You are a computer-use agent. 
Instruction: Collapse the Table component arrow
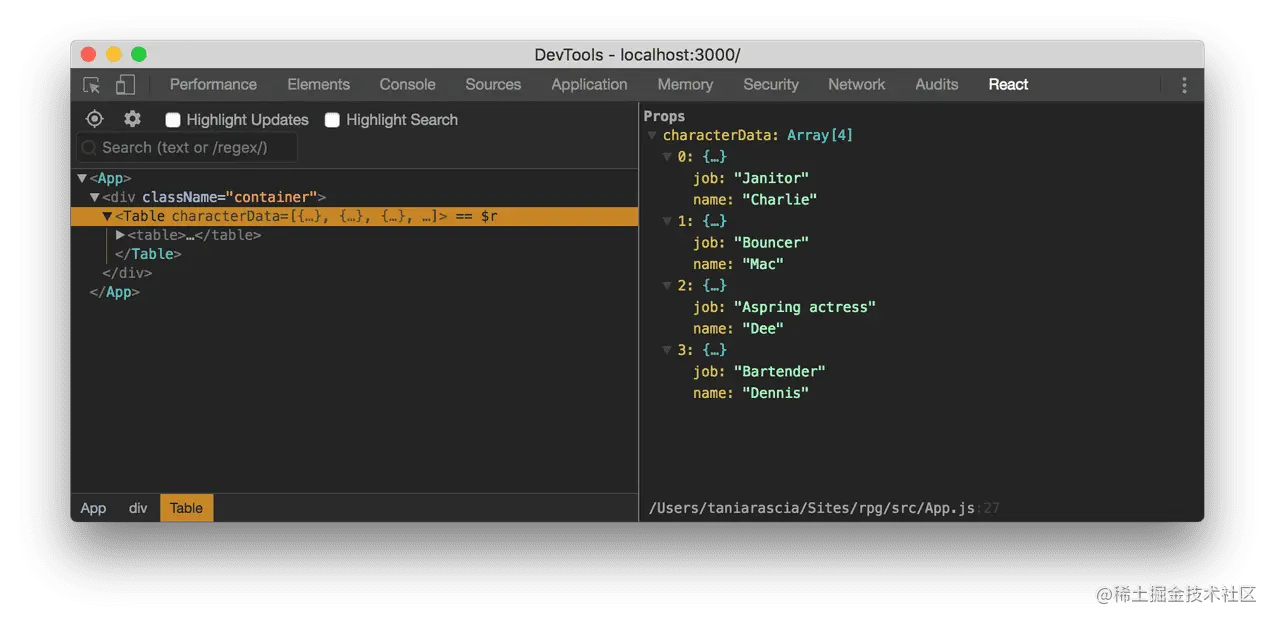click(x=108, y=217)
